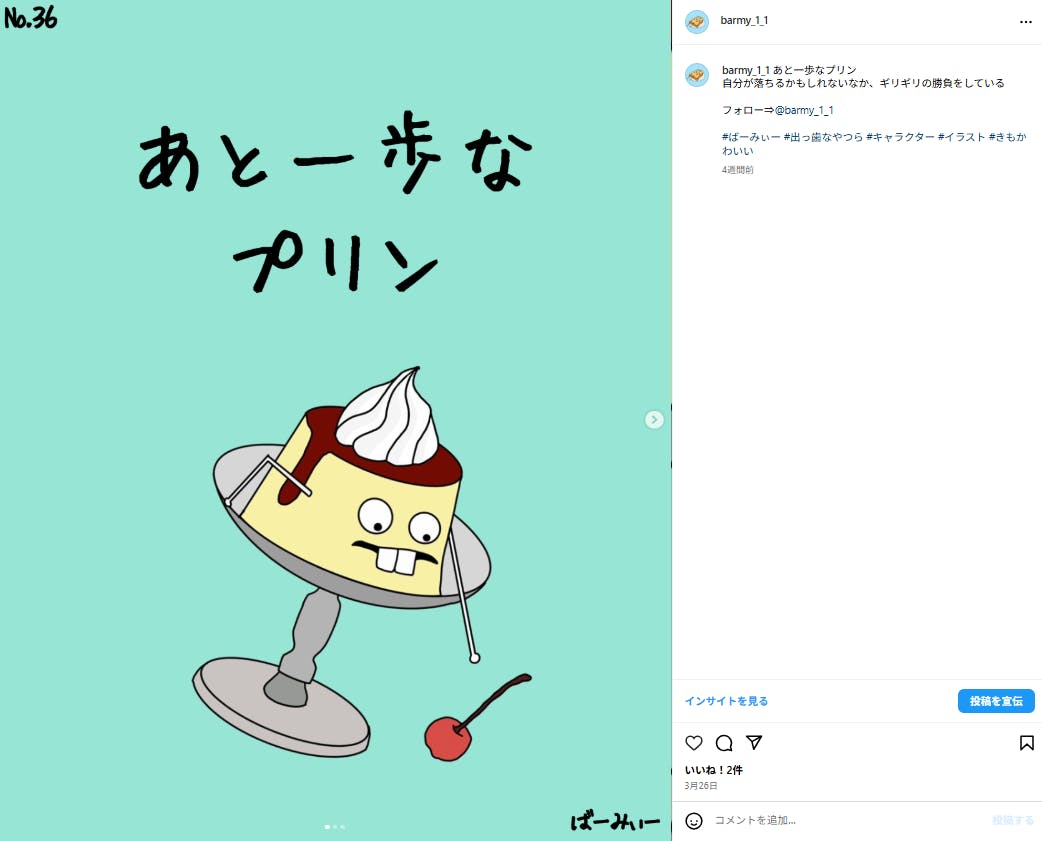Open the three-dot more options menu
The height and width of the screenshot is (841, 1042).
[x=1026, y=22]
